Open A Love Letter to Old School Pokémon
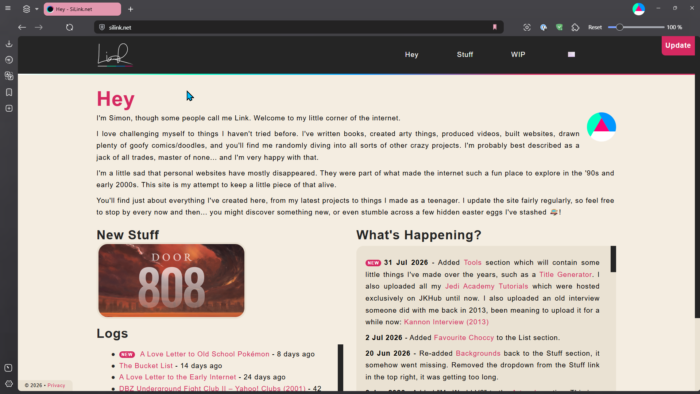Image resolution: width=700 pixels, height=394 pixels. [x=204, y=354]
